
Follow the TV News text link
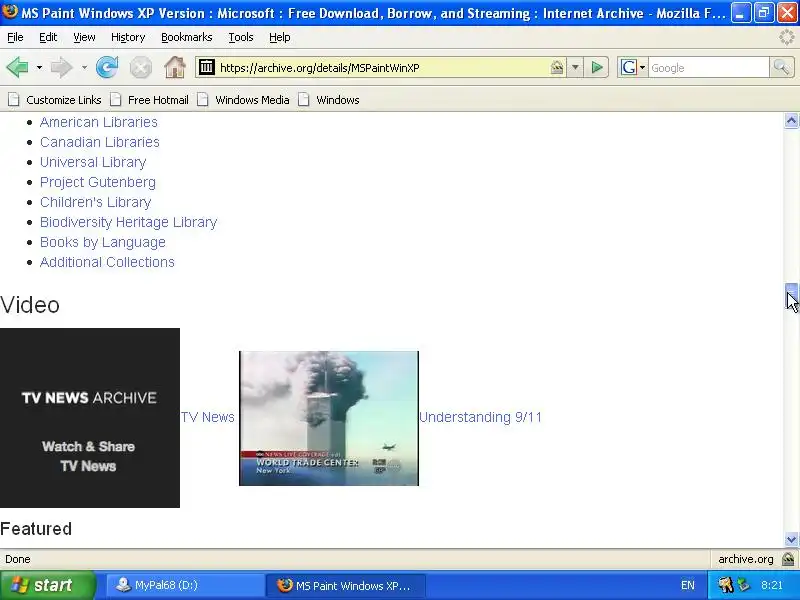click(208, 417)
